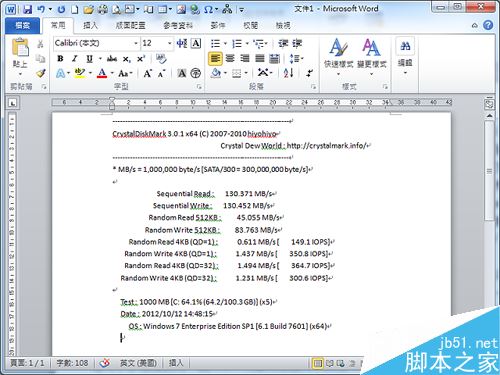Screen dimensions: 500x375
Task: Decrease paragraph indent
Action: pyautogui.click(x=283, y=43)
